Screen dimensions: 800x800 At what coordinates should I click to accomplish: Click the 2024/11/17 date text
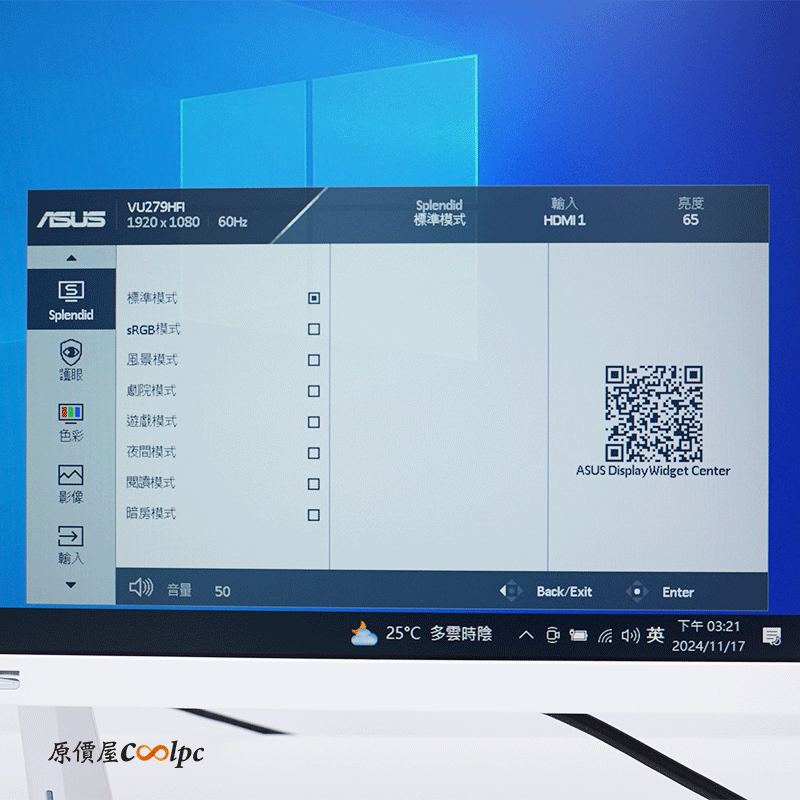709,646
